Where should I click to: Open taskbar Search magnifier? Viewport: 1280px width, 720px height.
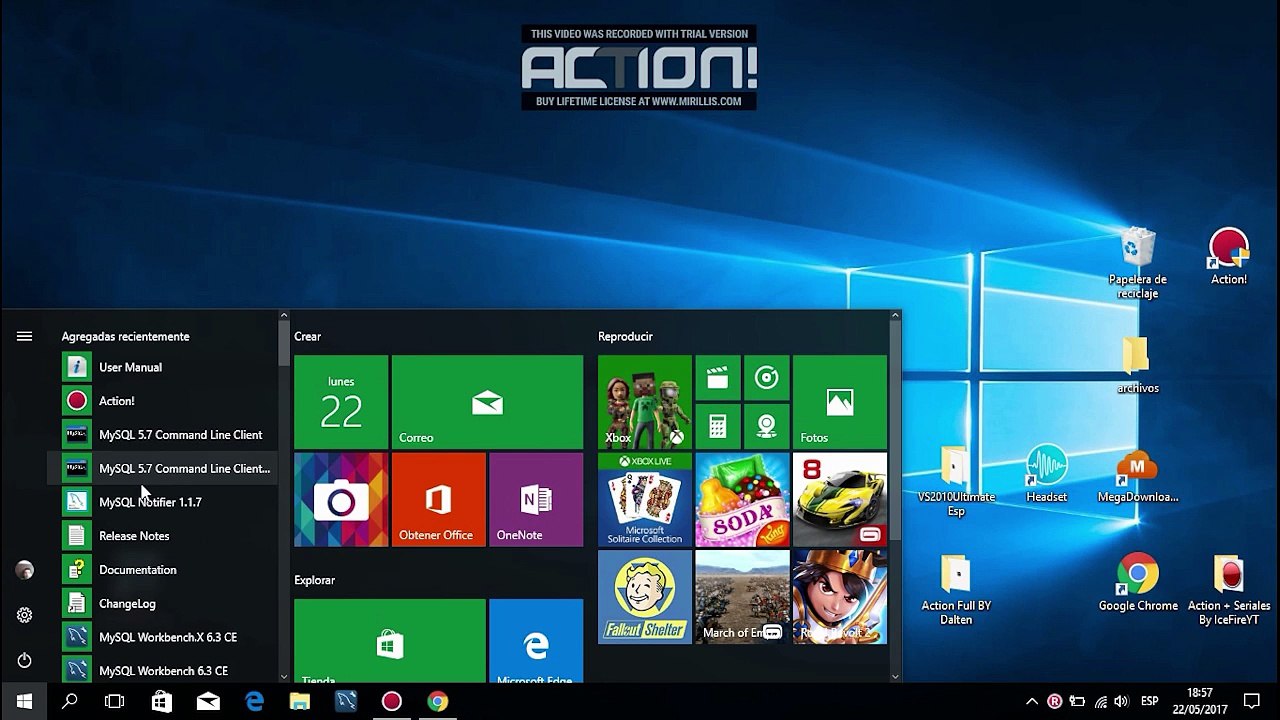tap(70, 701)
